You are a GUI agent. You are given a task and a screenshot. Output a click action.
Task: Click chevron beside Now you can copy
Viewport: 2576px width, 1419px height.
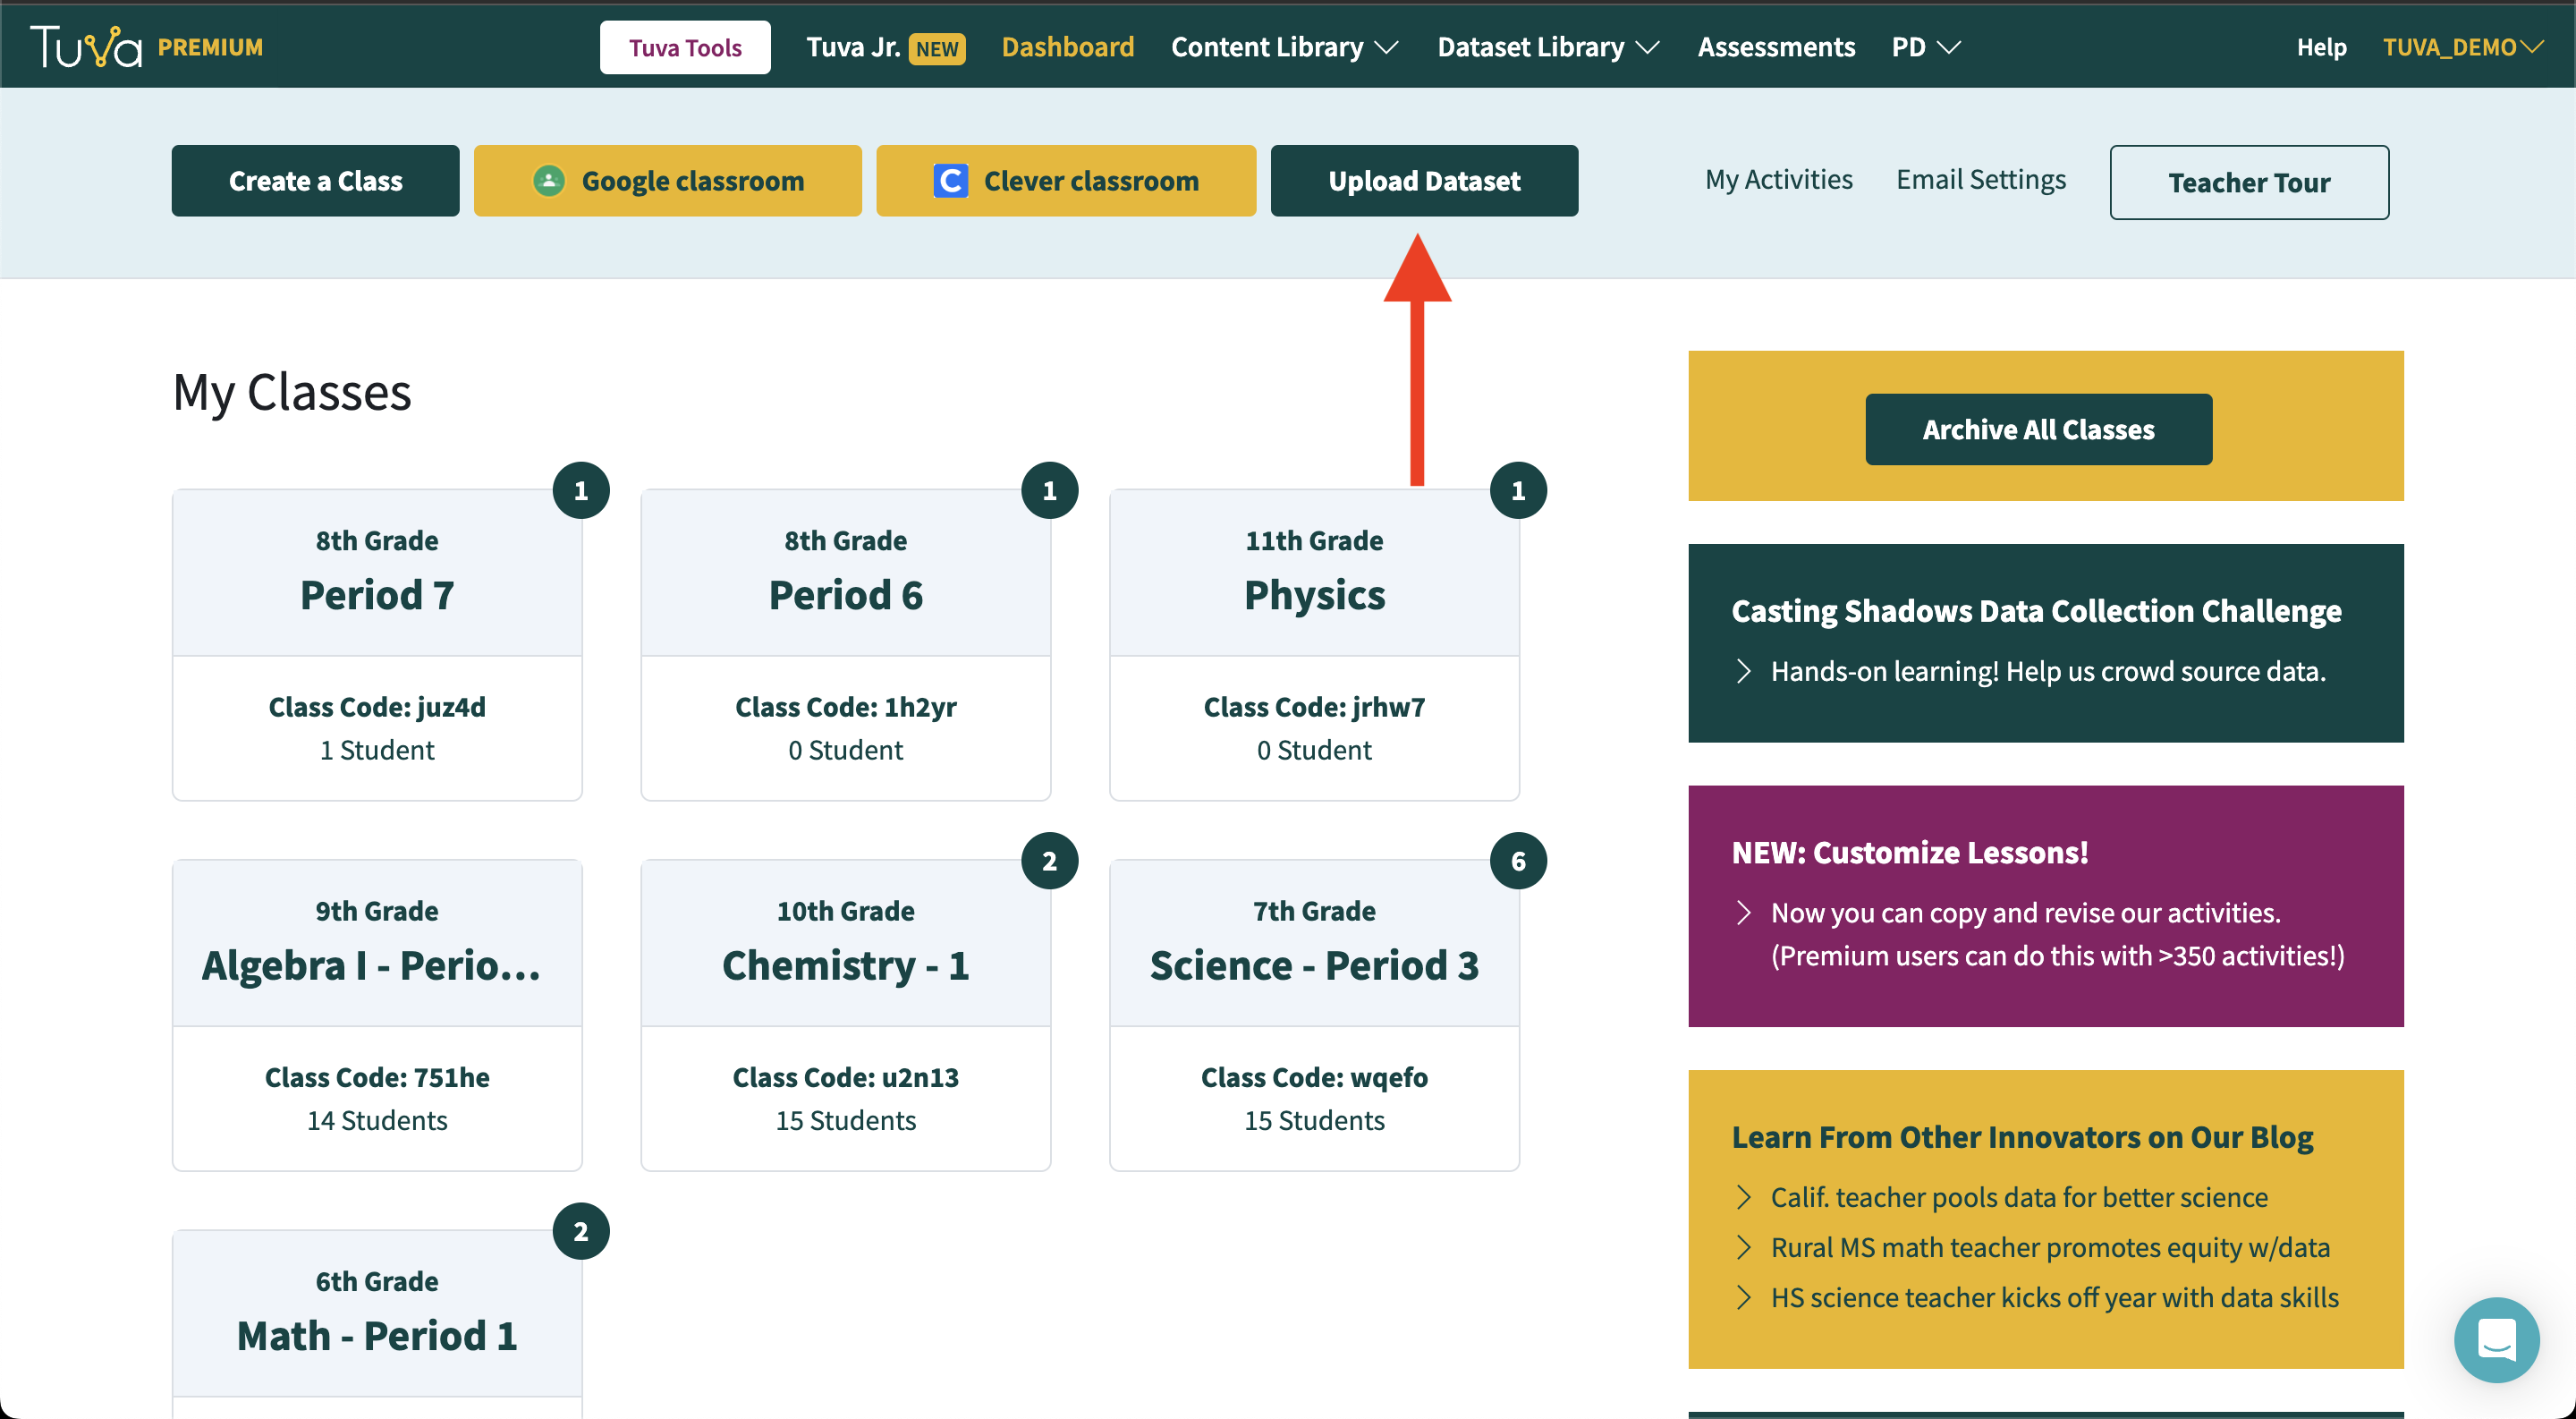pyautogui.click(x=1744, y=913)
